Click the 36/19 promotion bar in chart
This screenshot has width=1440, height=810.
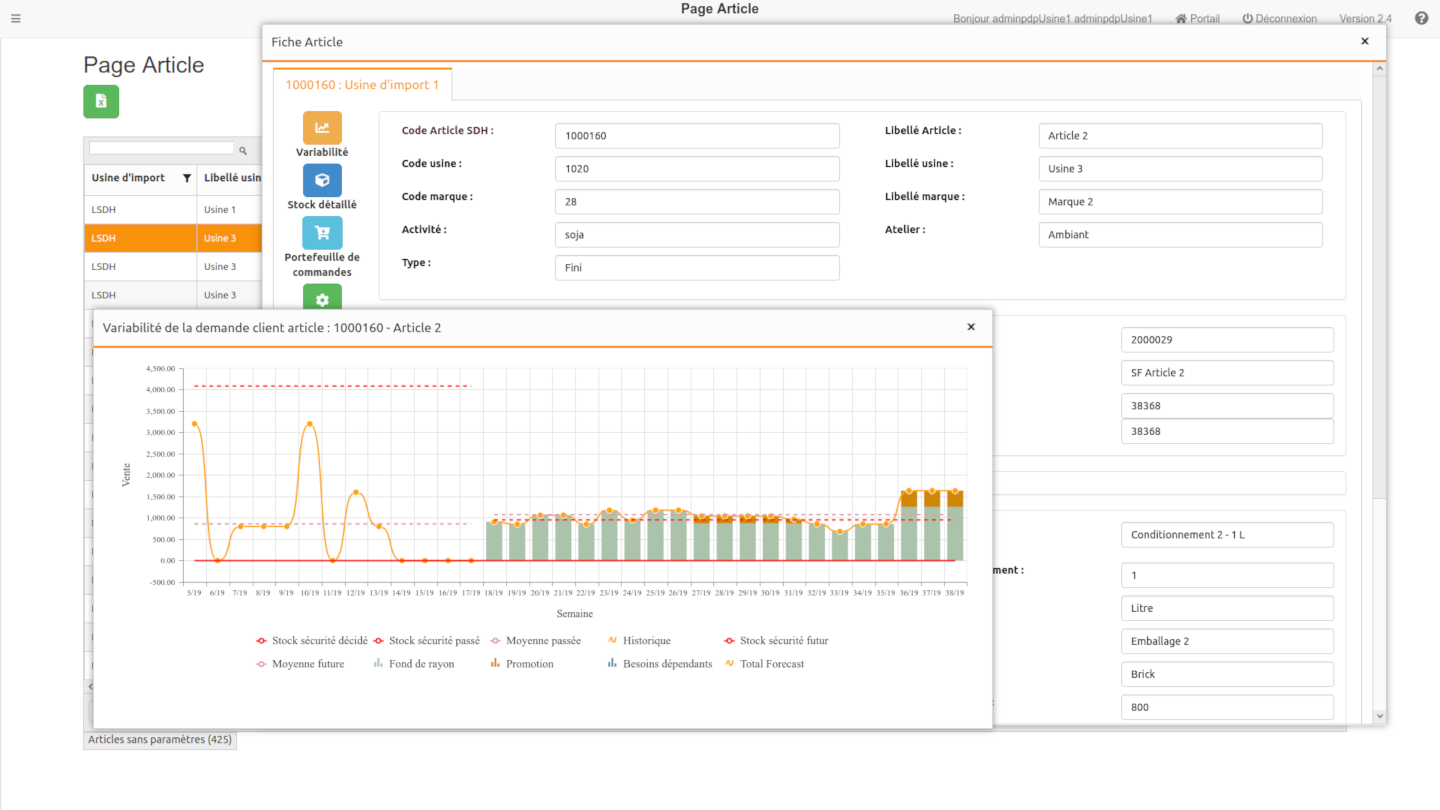[x=909, y=499]
